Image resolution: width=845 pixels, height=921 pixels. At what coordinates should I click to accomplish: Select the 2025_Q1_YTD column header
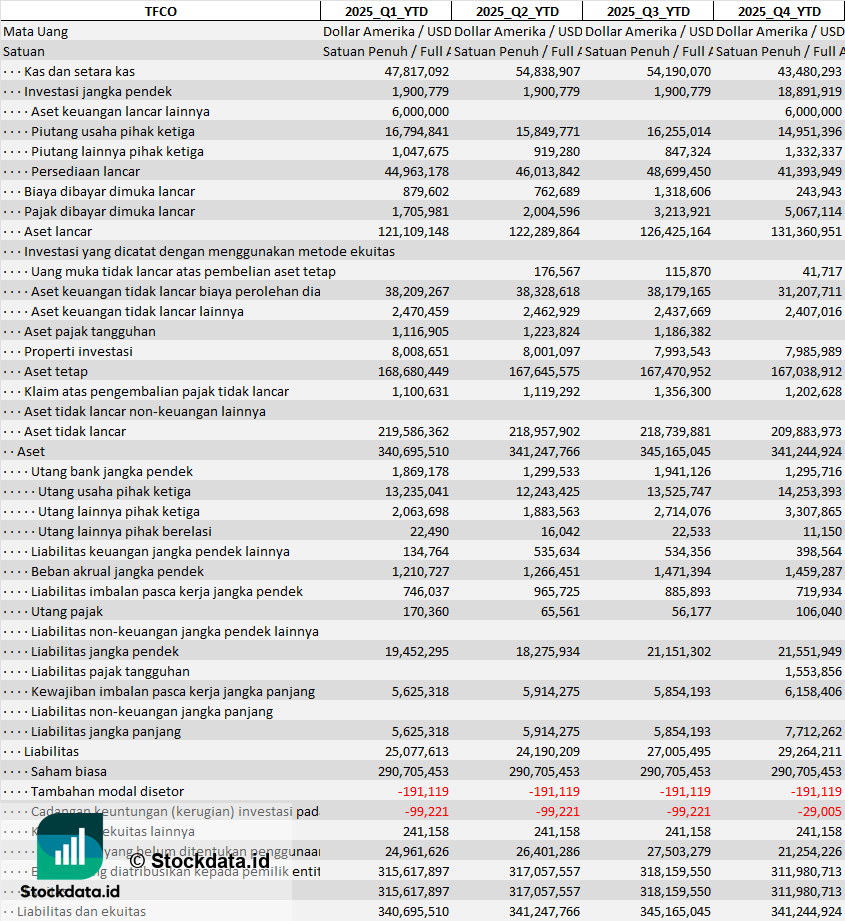(x=386, y=11)
